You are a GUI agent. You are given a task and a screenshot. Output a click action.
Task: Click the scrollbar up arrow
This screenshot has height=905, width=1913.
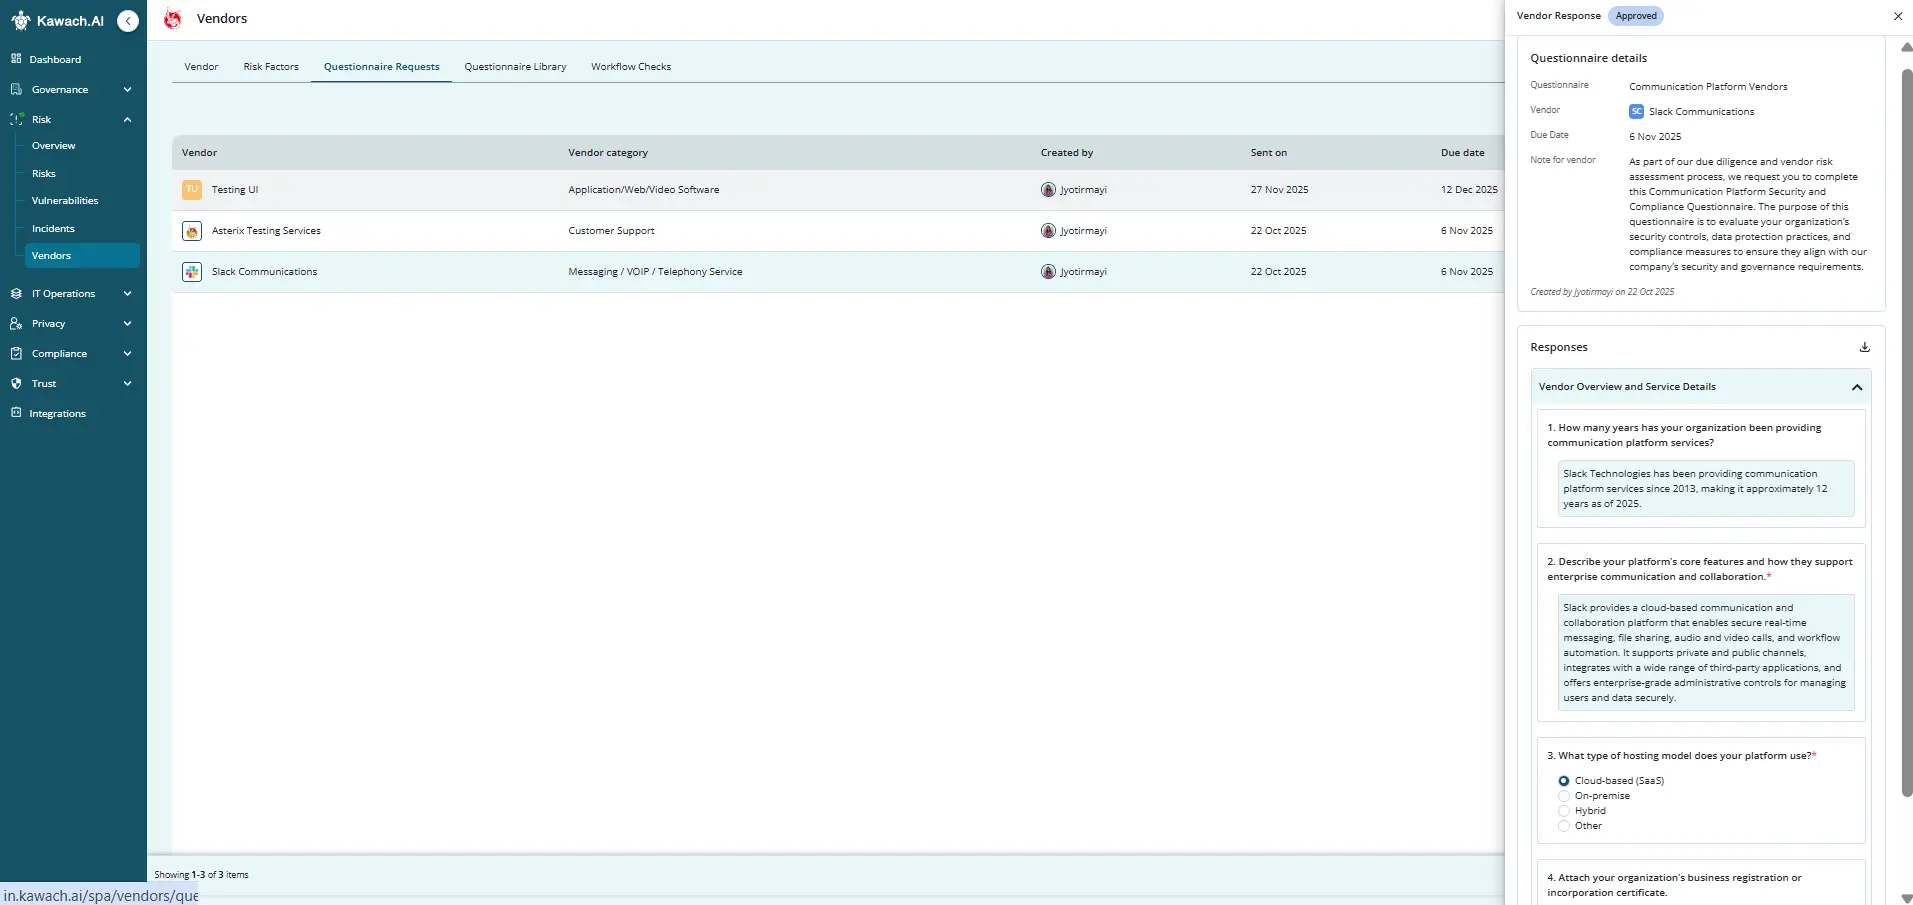[1906, 47]
